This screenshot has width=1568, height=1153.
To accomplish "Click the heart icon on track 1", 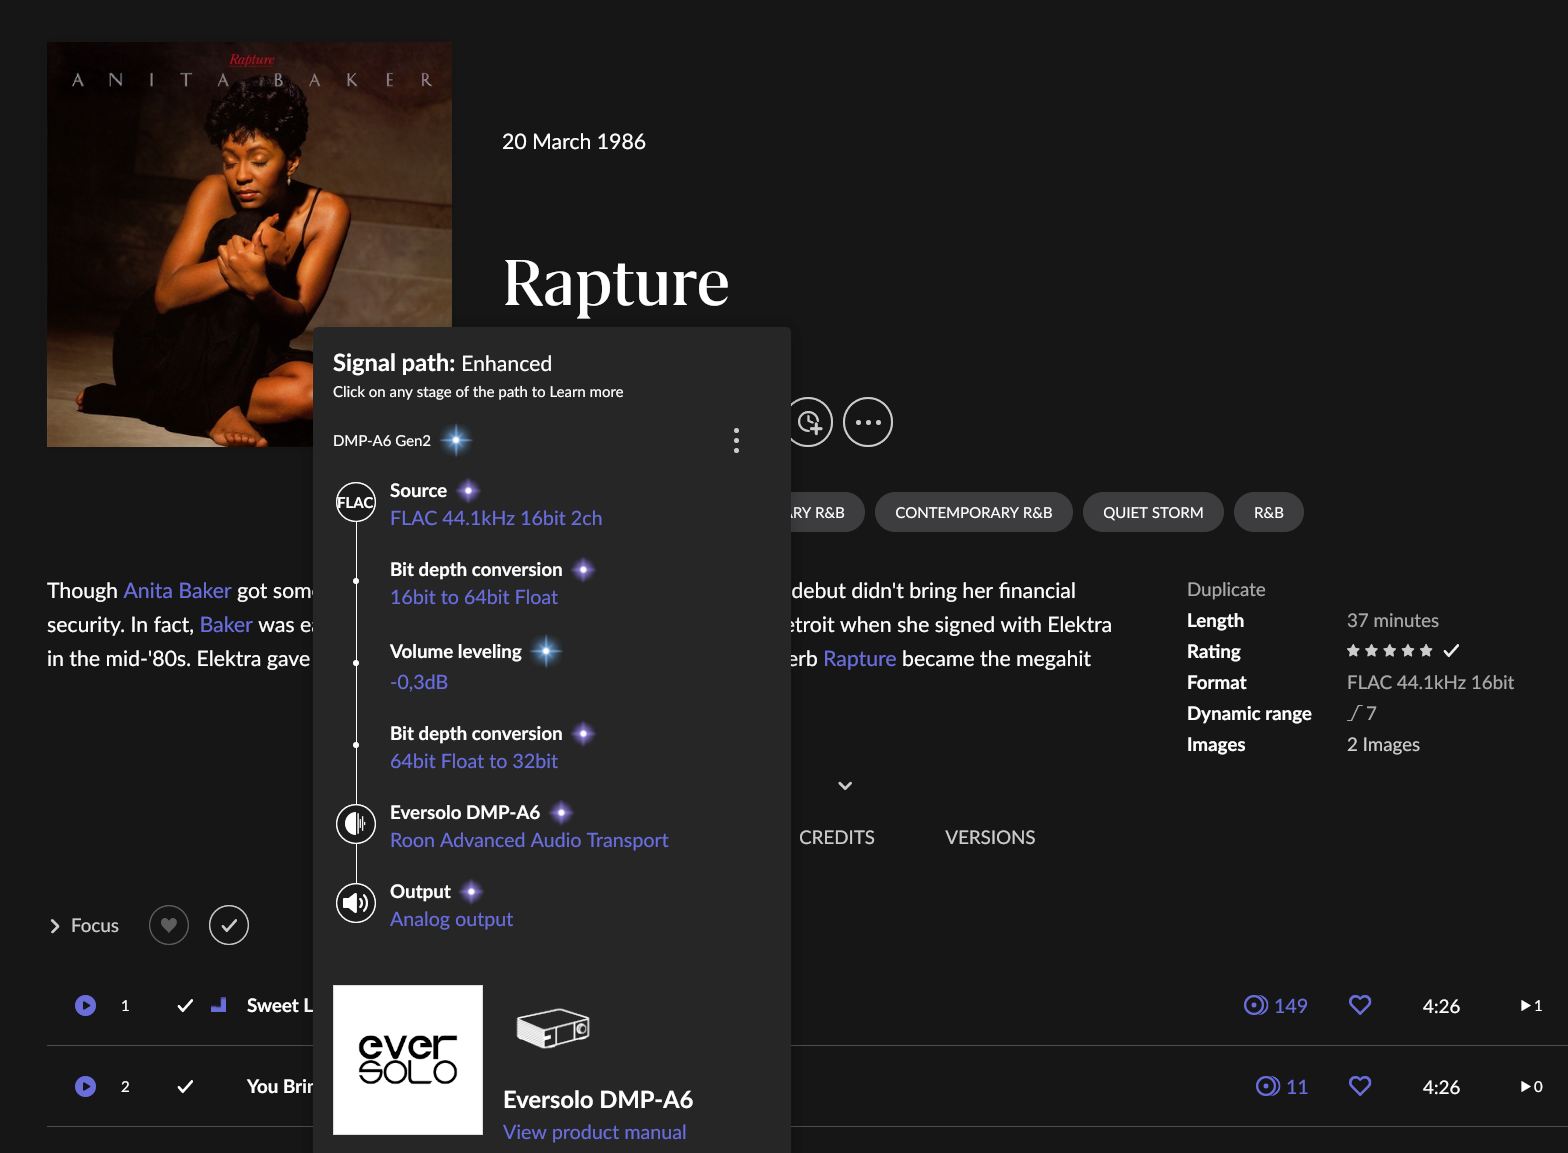I will tap(1359, 1005).
